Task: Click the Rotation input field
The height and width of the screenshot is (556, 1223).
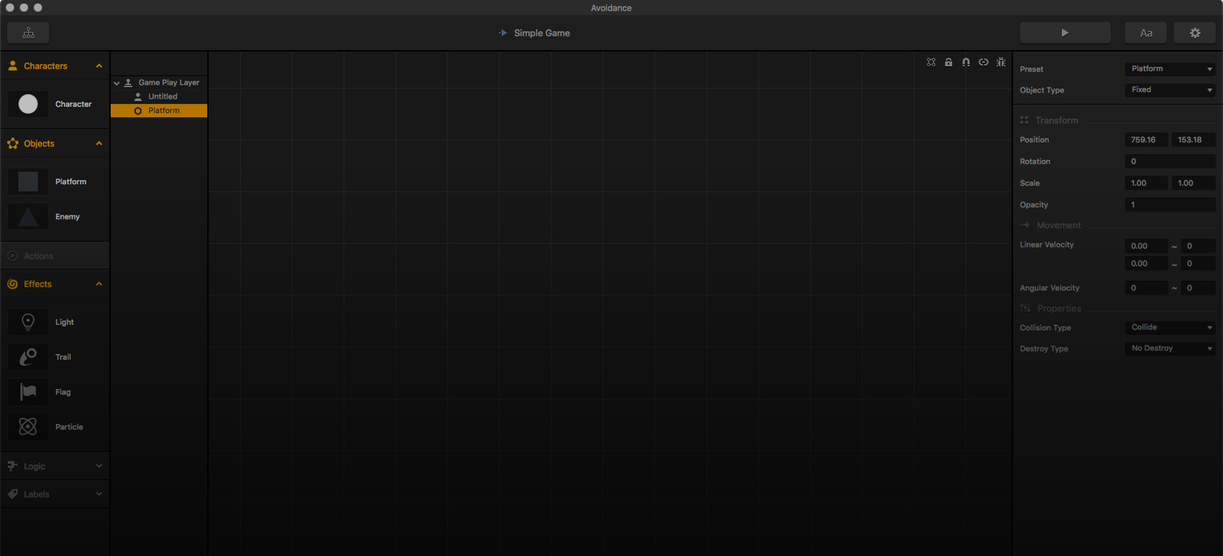Action: [1169, 161]
